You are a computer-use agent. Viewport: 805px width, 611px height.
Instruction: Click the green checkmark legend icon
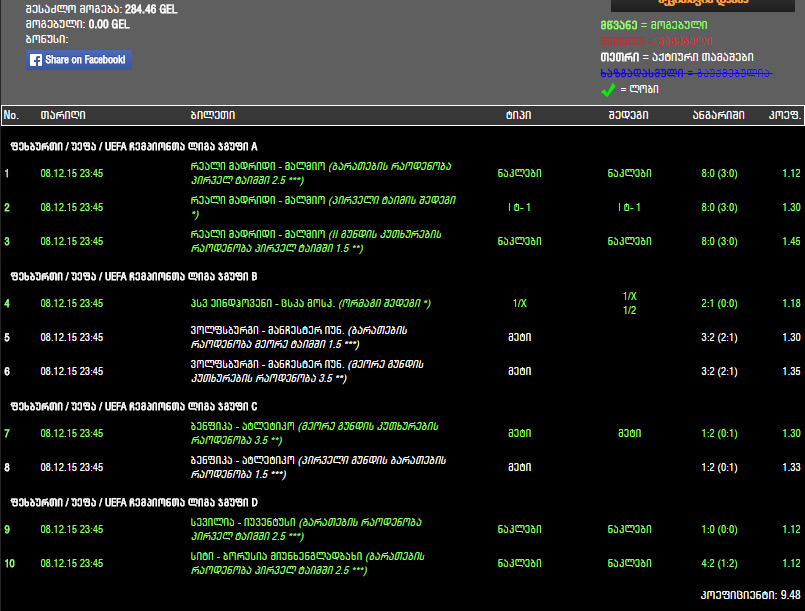coord(608,90)
